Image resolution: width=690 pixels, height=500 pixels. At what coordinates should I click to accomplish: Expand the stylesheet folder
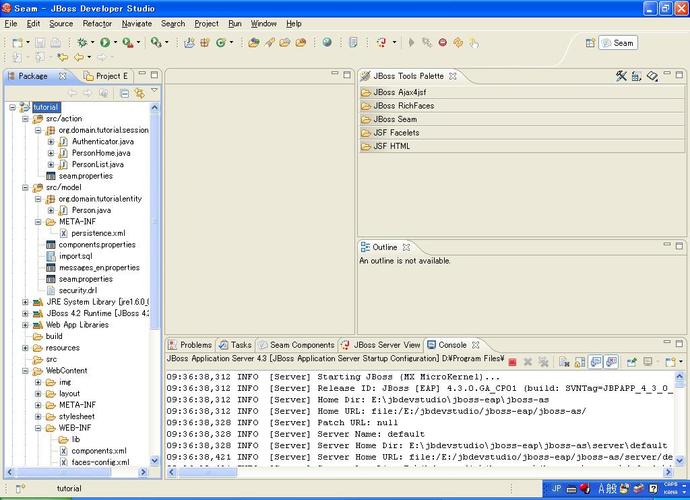click(x=38, y=416)
